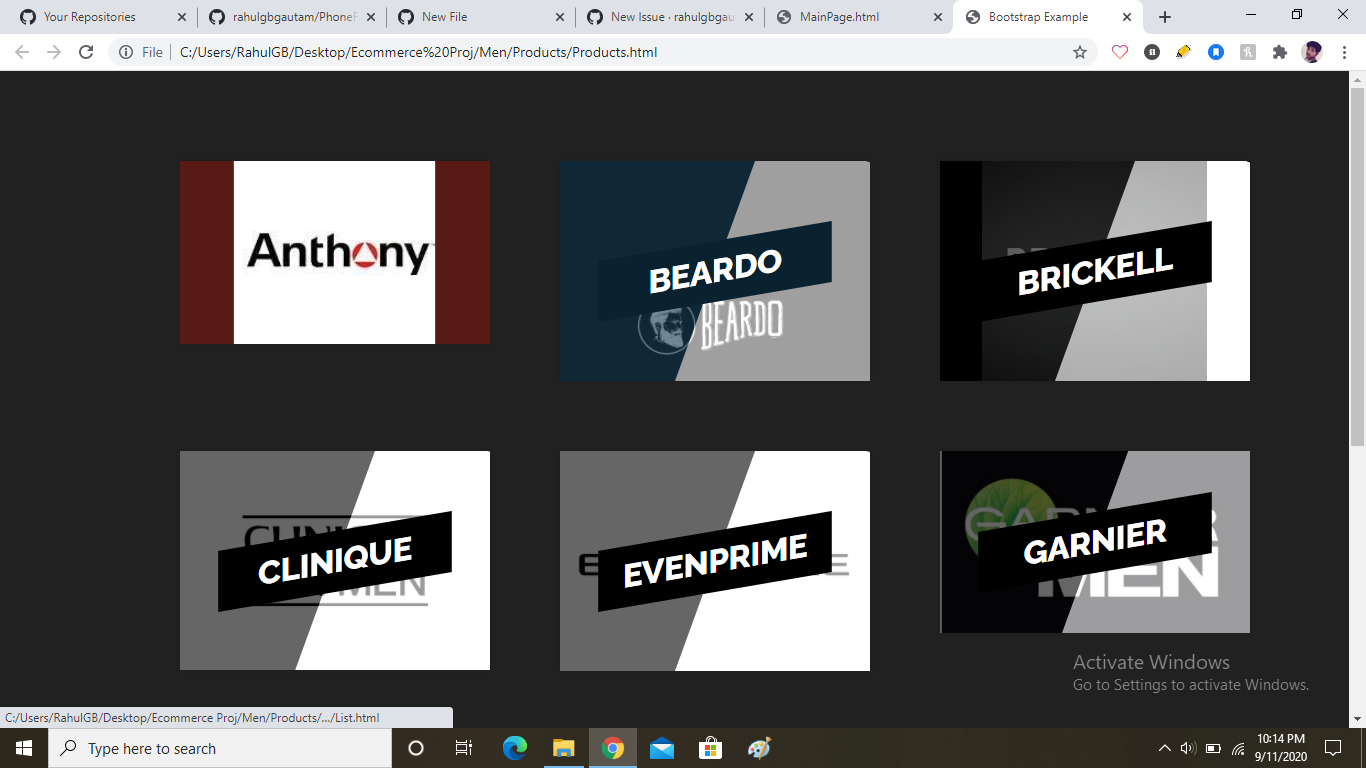Open the Clinique brand card

click(x=335, y=560)
